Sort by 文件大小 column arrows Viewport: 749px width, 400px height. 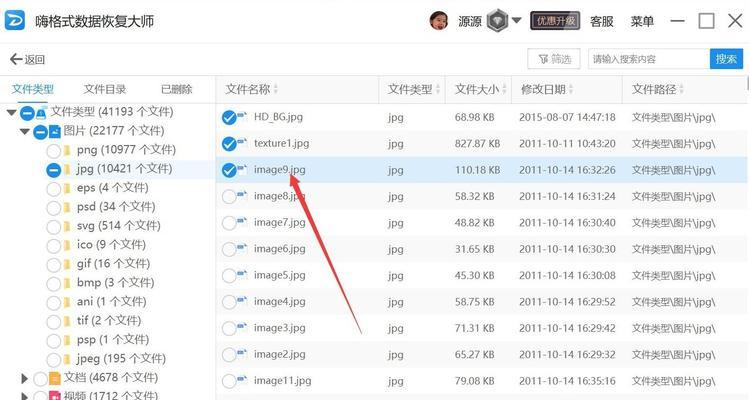(504, 89)
